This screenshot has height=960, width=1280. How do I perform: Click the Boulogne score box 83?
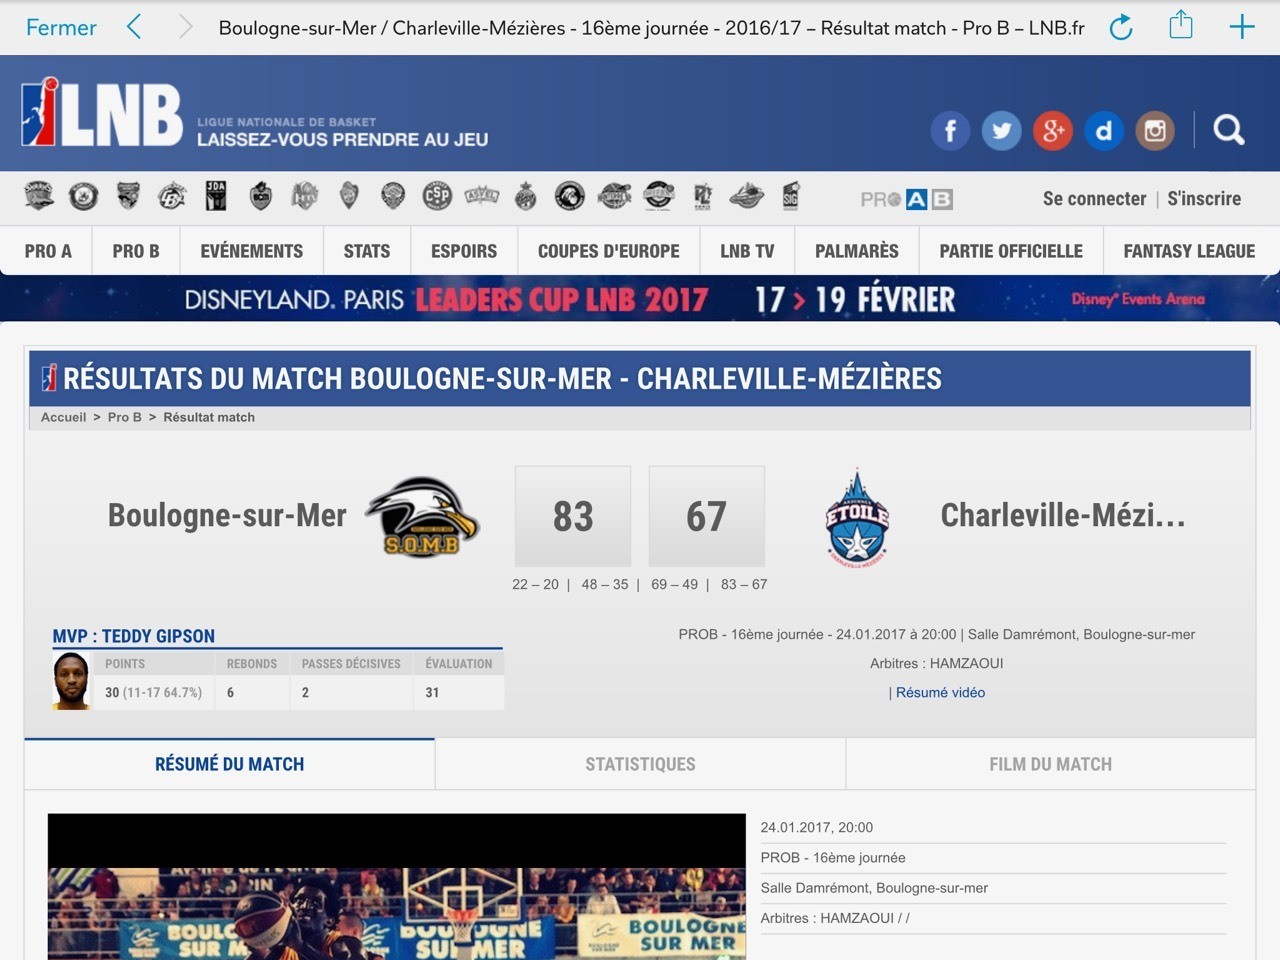573,516
